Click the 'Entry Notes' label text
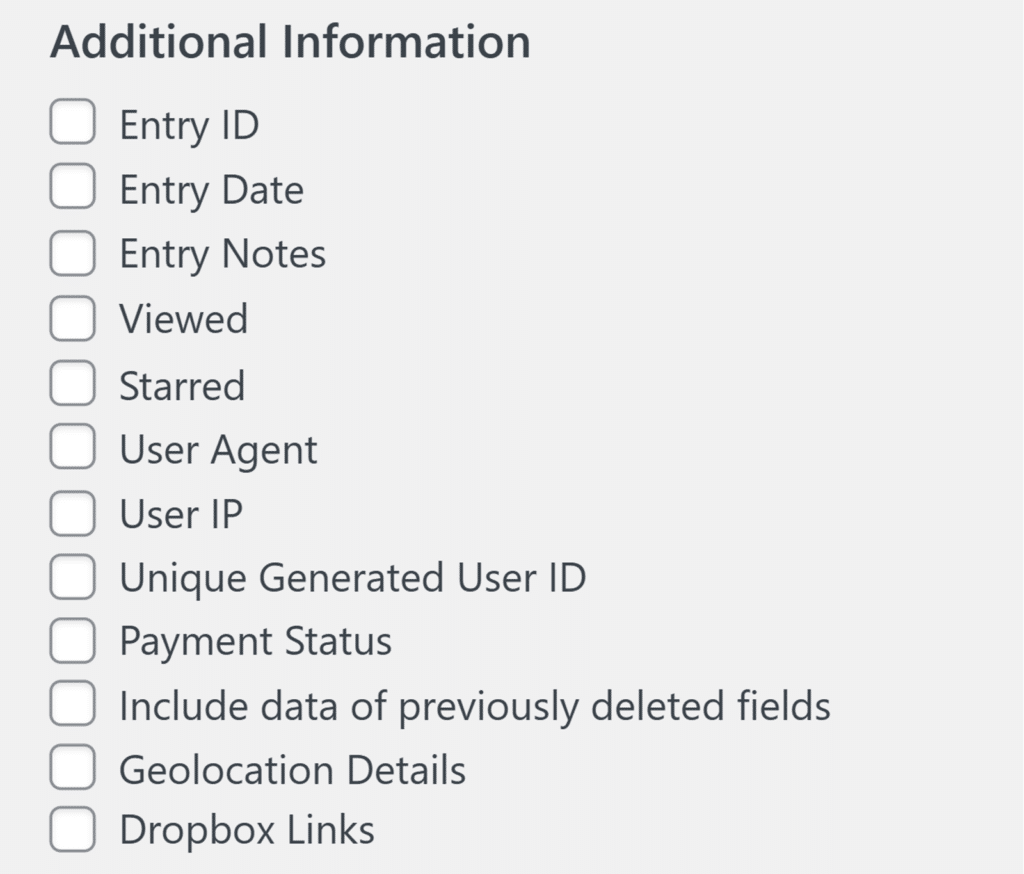The width and height of the screenshot is (1024, 874). (x=222, y=254)
